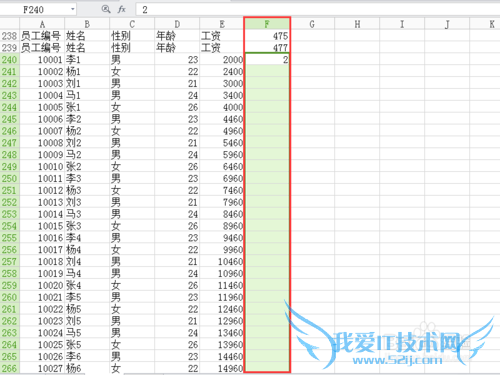The height and width of the screenshot is (375, 500).
Task: Click the salary cell 3400
Action: tap(222, 95)
